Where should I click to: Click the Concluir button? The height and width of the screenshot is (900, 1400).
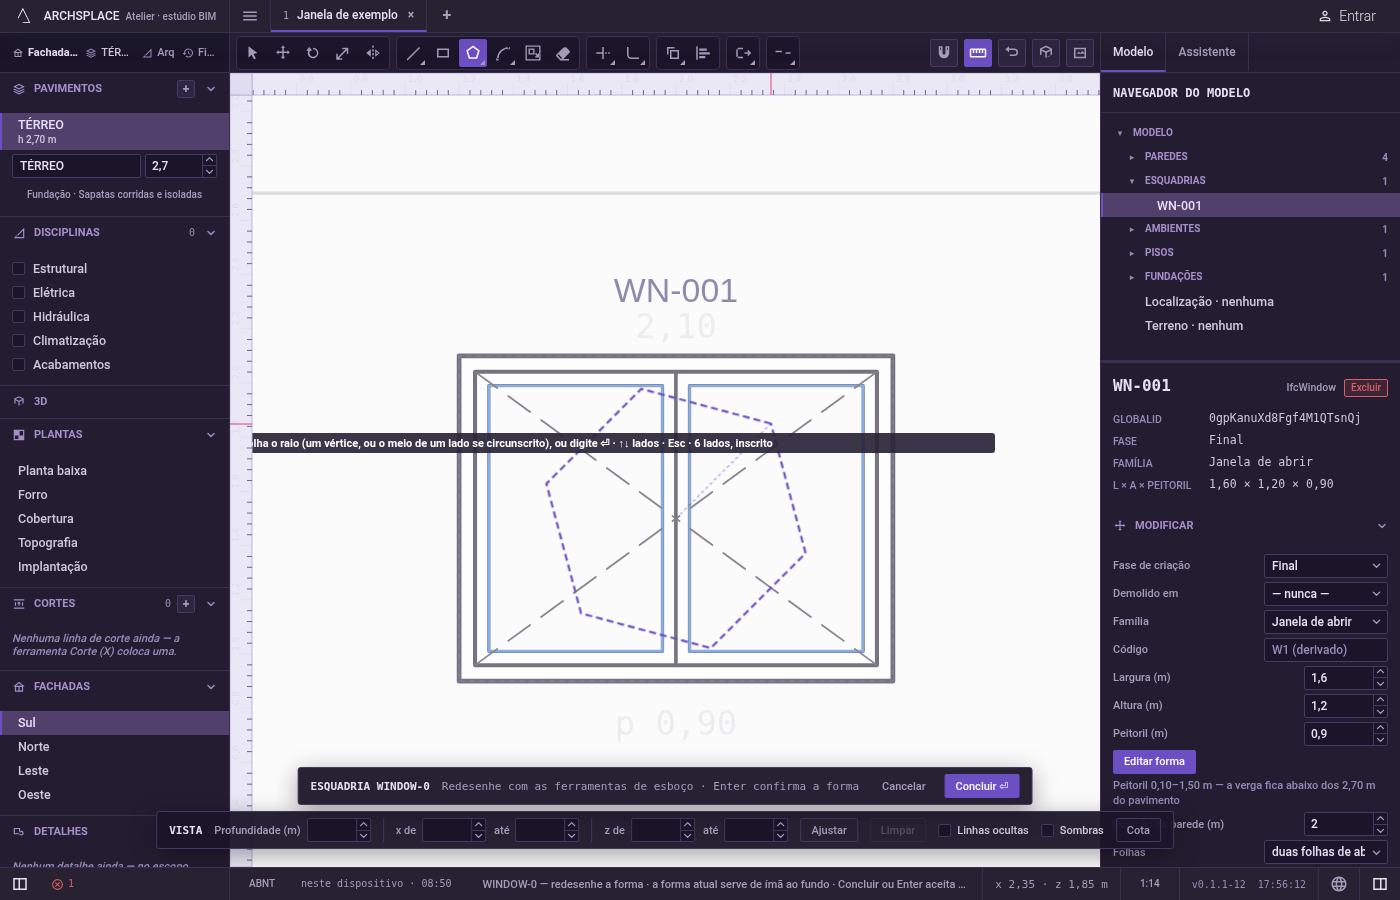click(x=982, y=786)
